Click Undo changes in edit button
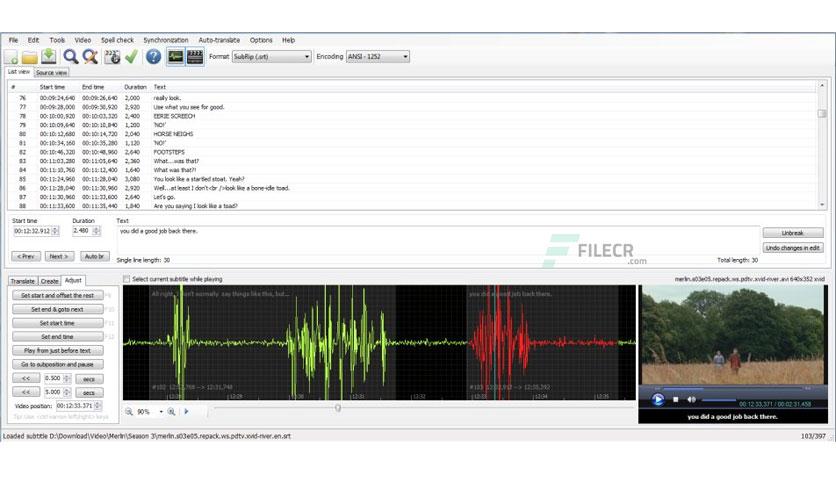Screen dimensions: 836x484 [x=793, y=248]
